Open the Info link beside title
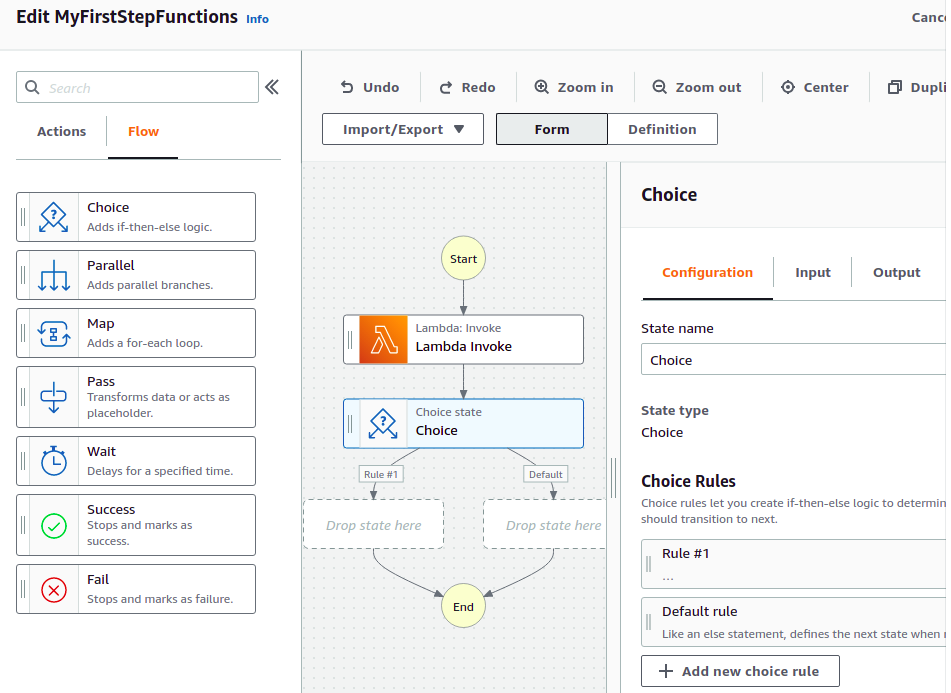Image resolution: width=951 pixels, height=693 pixels. (x=257, y=19)
